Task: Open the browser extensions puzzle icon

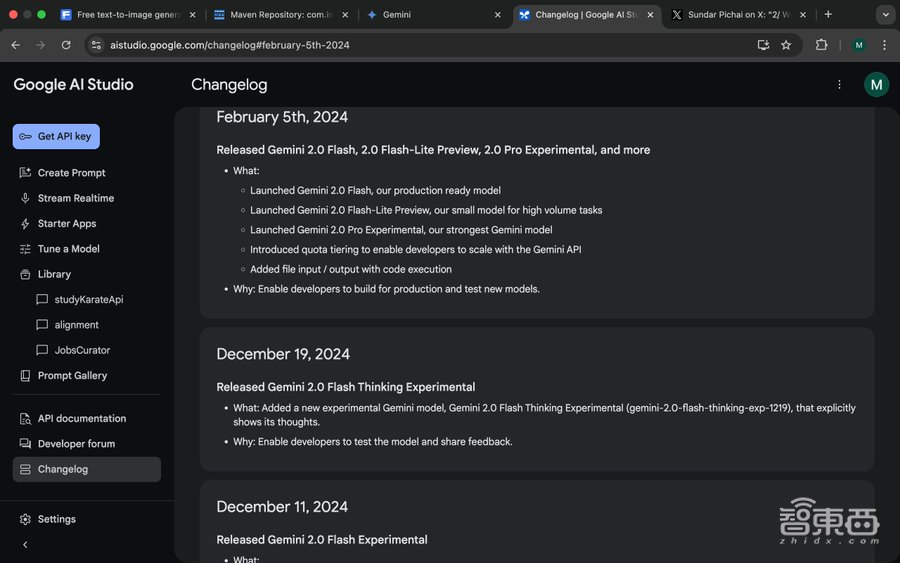Action: point(822,45)
